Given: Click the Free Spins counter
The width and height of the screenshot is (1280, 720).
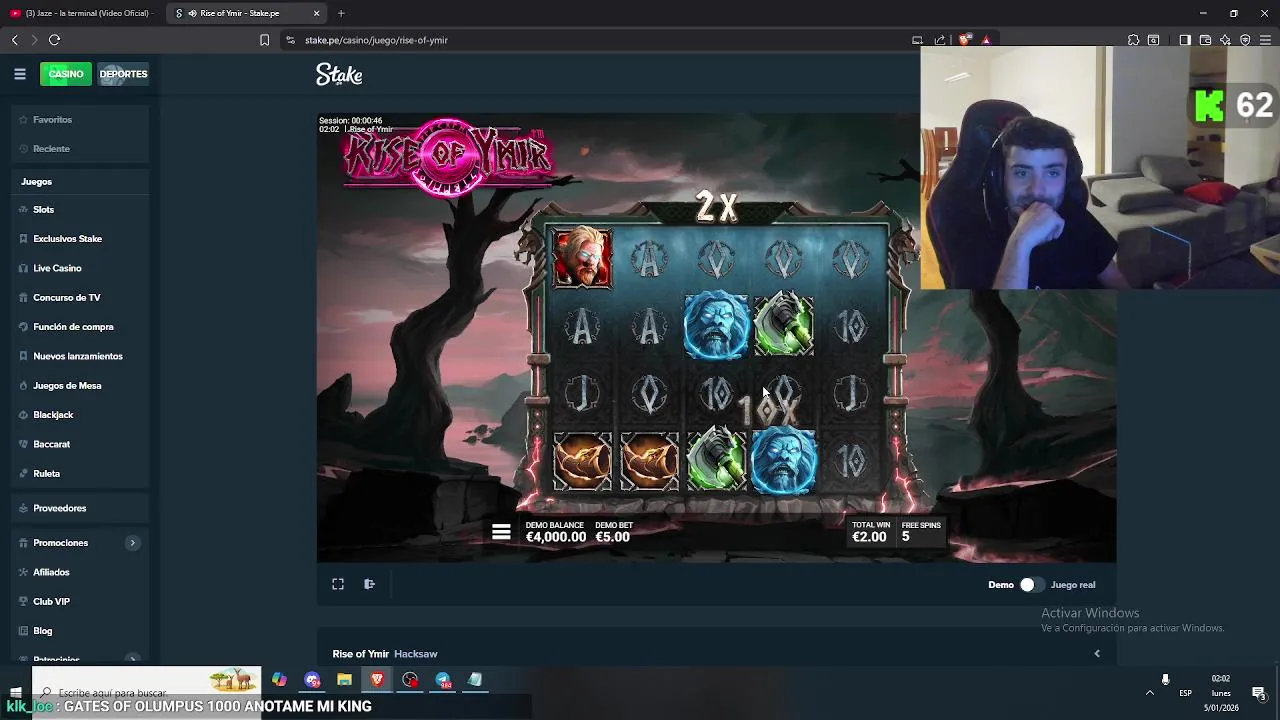Looking at the screenshot, I should (x=920, y=532).
